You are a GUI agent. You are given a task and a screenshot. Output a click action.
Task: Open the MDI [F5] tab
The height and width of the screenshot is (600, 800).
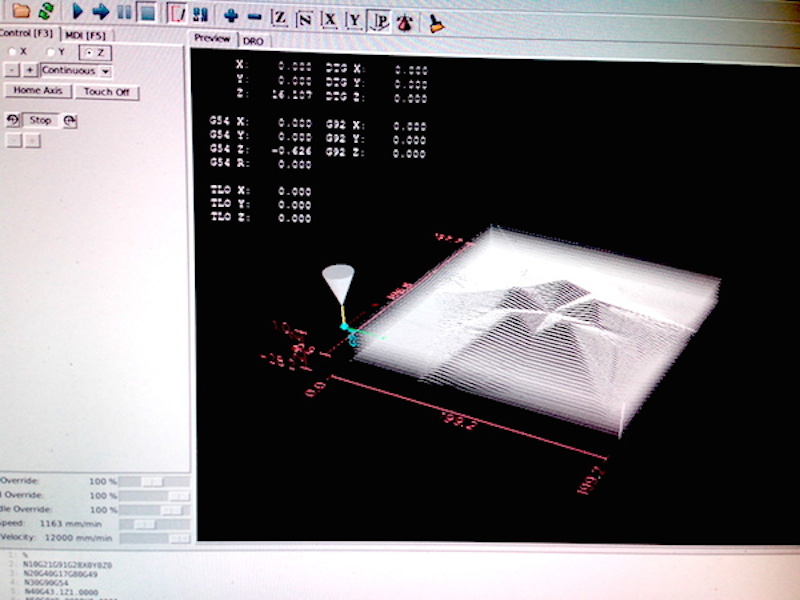tap(85, 35)
